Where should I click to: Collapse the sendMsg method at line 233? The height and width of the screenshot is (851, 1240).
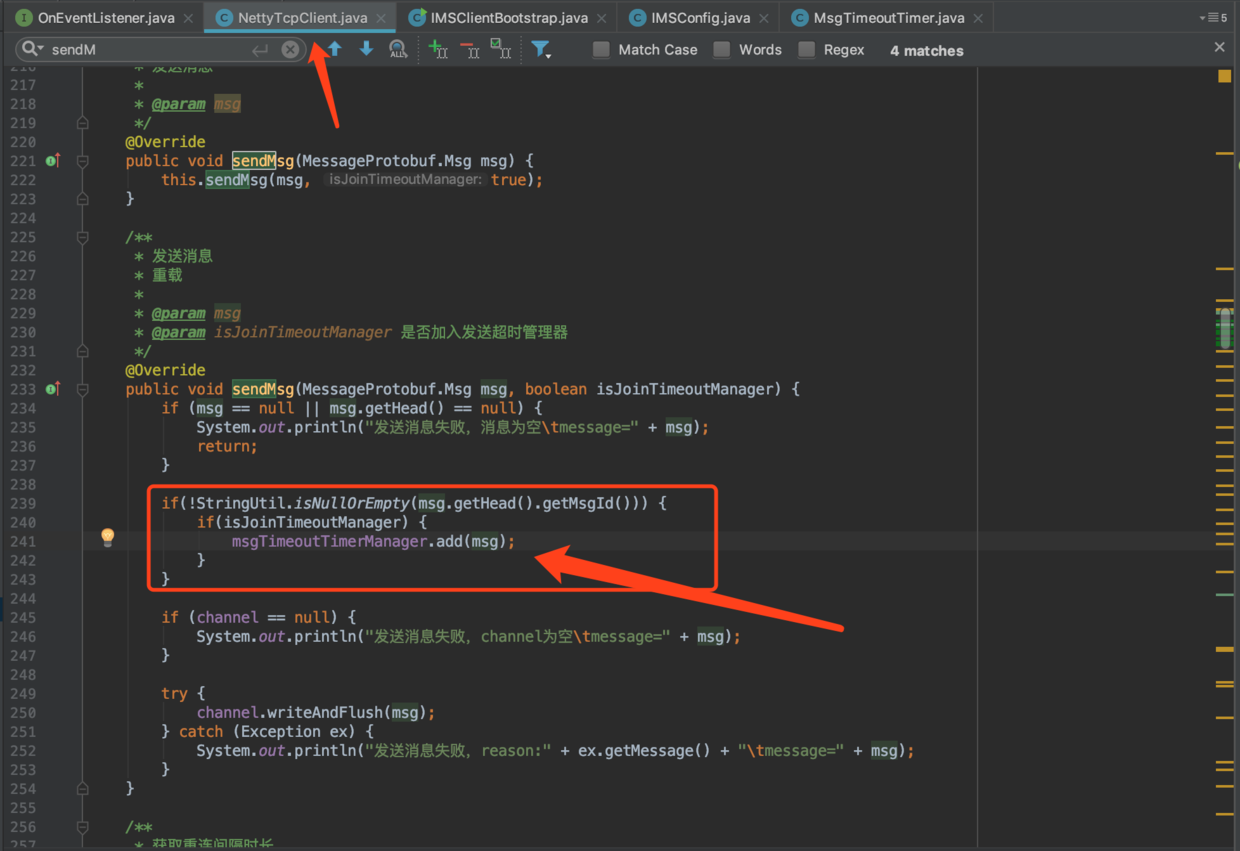click(82, 389)
